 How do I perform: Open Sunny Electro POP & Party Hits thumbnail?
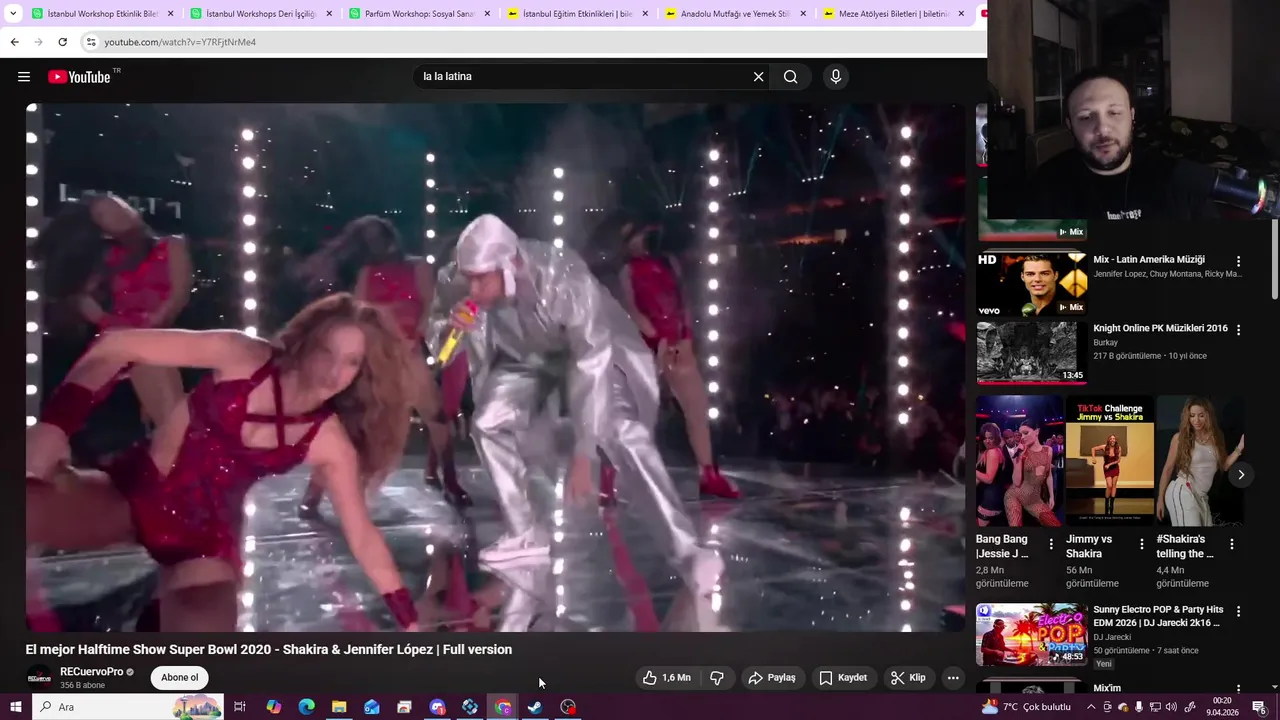[x=1032, y=634]
